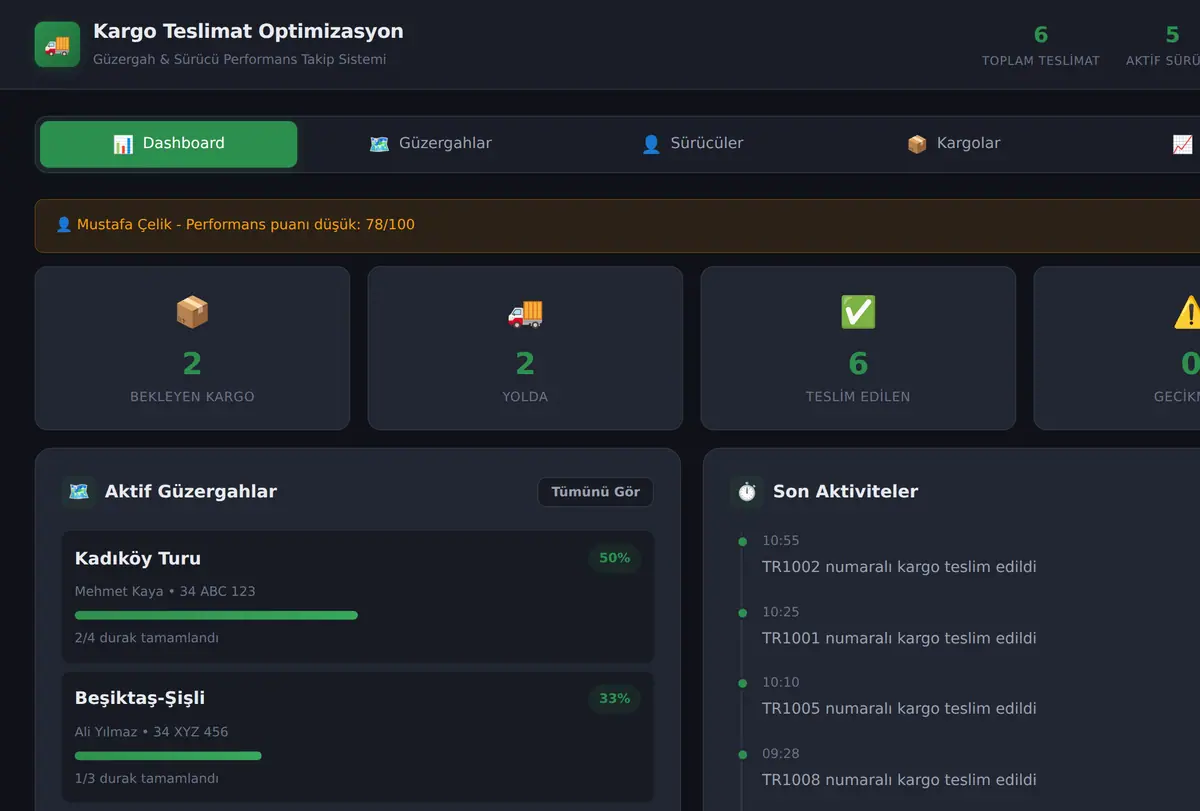Click the package icon on Kargolar tab
The height and width of the screenshot is (811, 1200).
(x=917, y=144)
